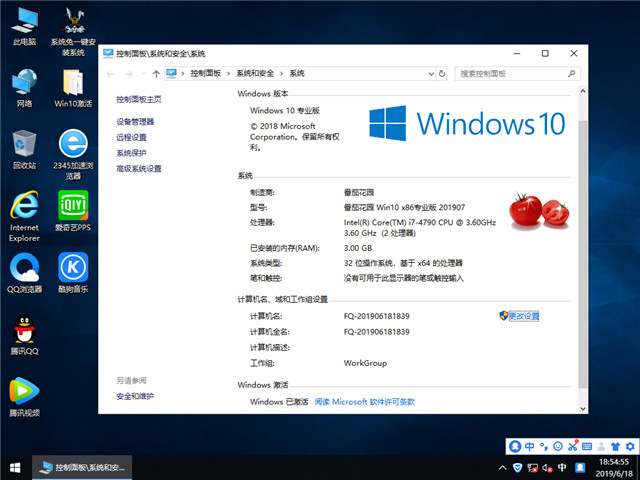Open 设备管理器 link
This screenshot has width=640, height=480.
tap(135, 122)
